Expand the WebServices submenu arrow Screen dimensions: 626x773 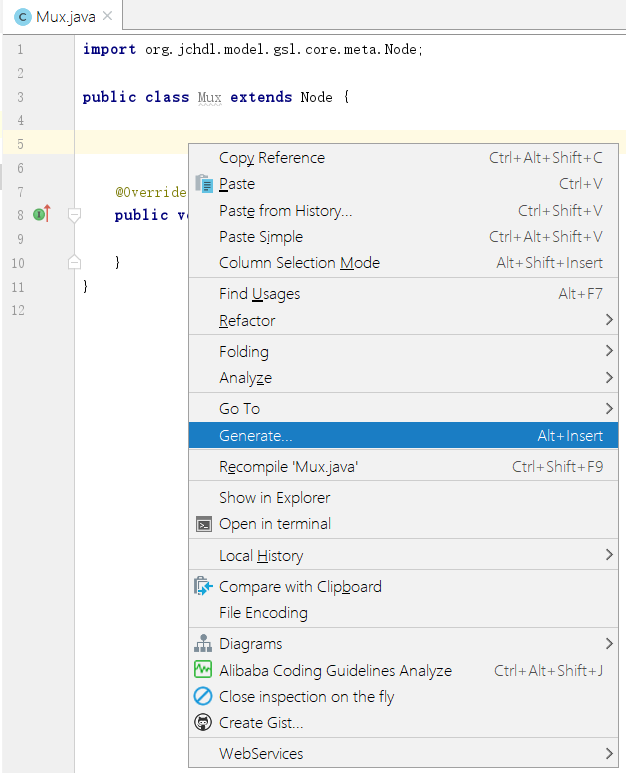609,754
